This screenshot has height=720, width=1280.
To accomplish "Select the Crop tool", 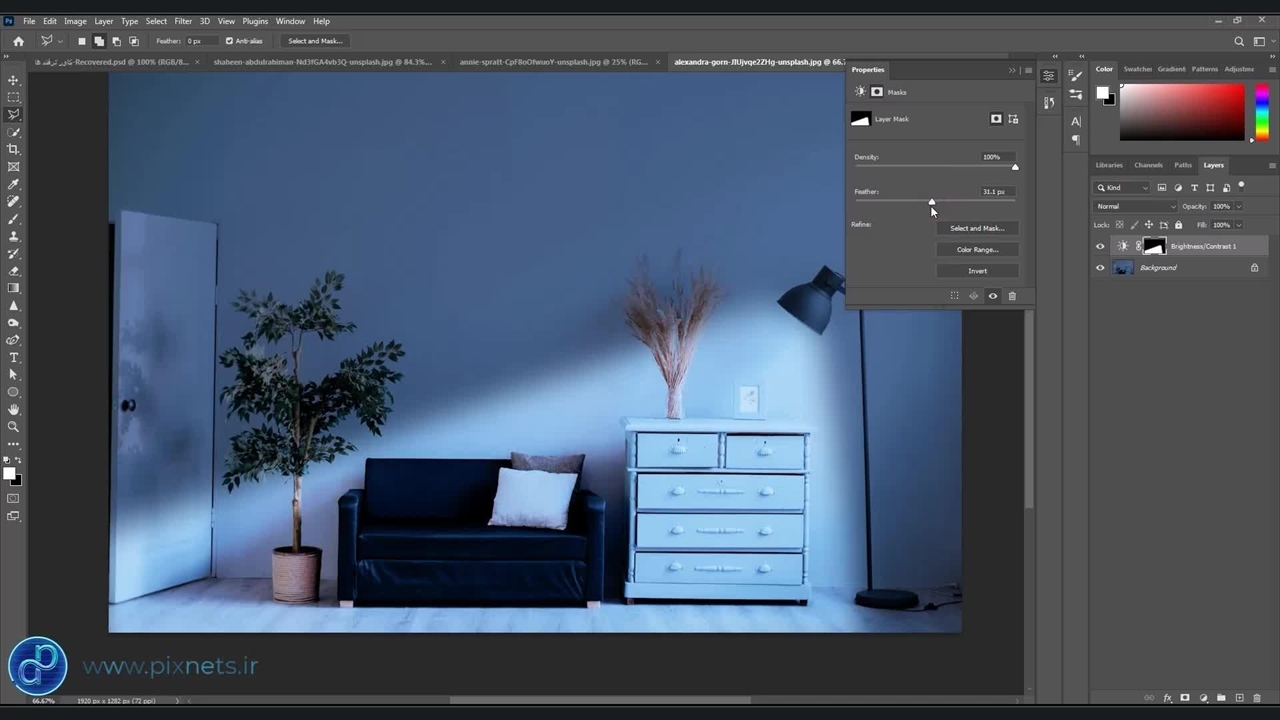I will click(x=13, y=149).
